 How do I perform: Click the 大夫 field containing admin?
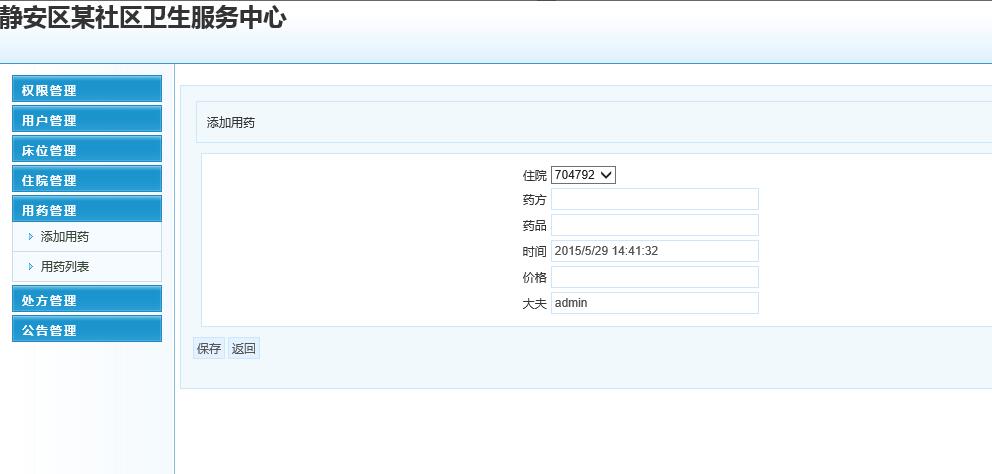[x=655, y=303]
